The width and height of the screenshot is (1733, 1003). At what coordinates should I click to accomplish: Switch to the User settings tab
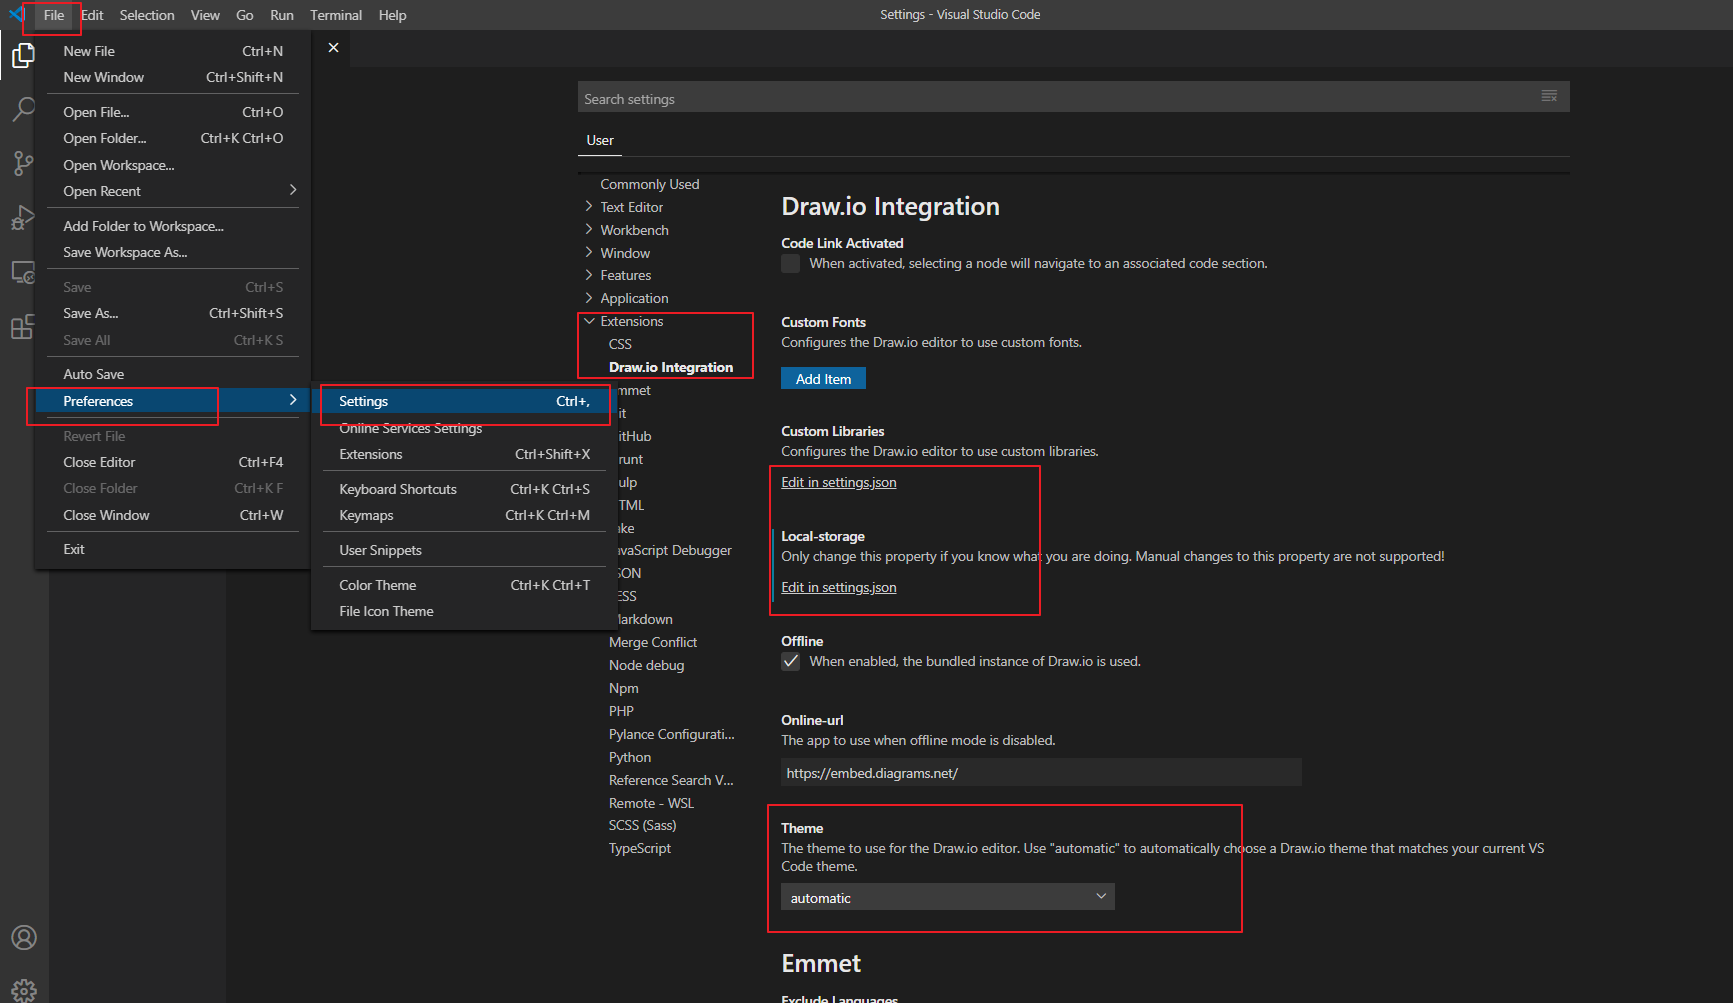point(600,140)
